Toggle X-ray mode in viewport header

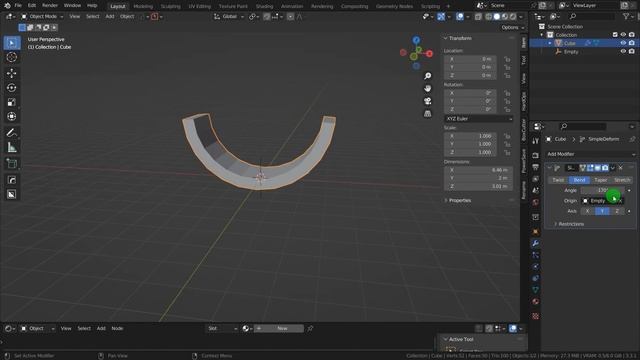(478, 17)
